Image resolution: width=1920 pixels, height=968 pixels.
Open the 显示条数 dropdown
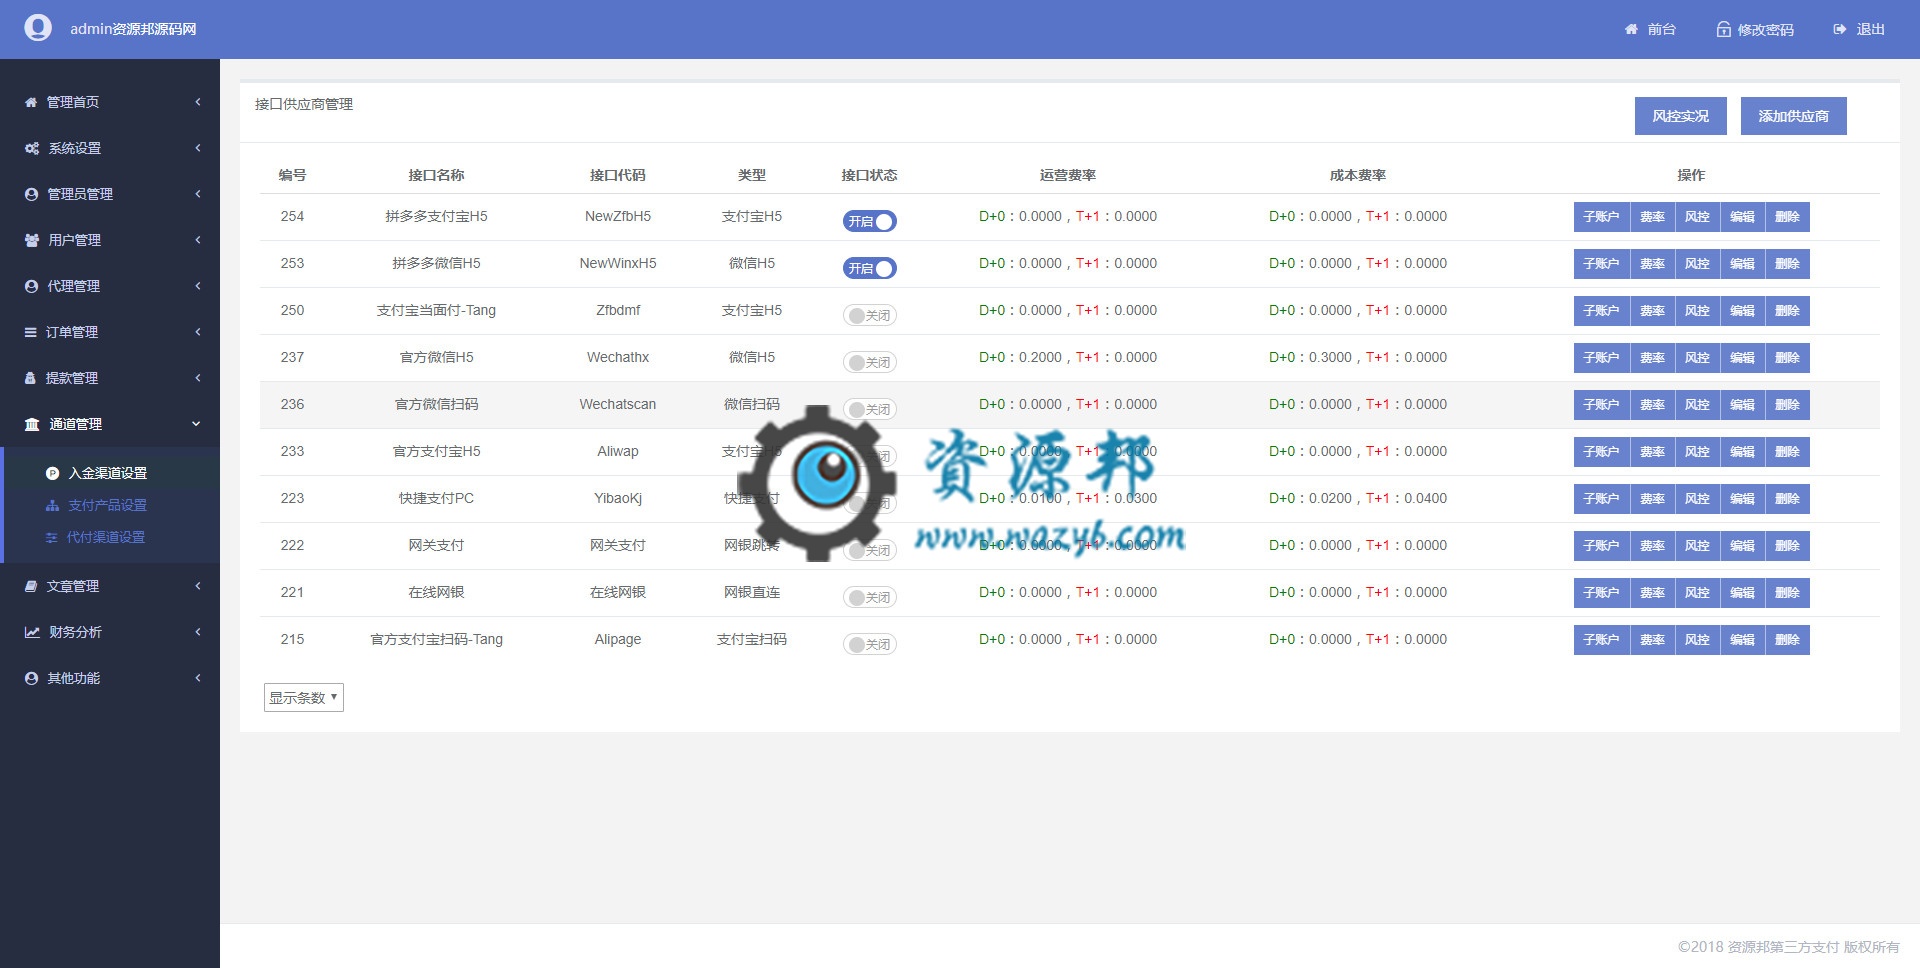[x=304, y=697]
